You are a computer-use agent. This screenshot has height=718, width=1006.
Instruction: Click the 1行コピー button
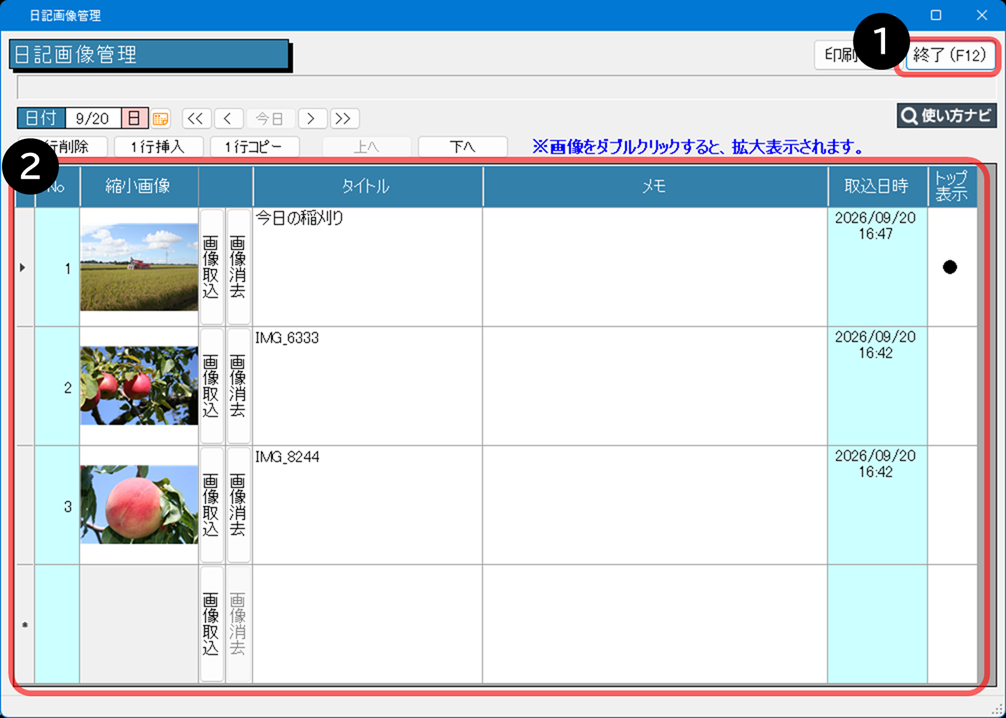(x=254, y=147)
